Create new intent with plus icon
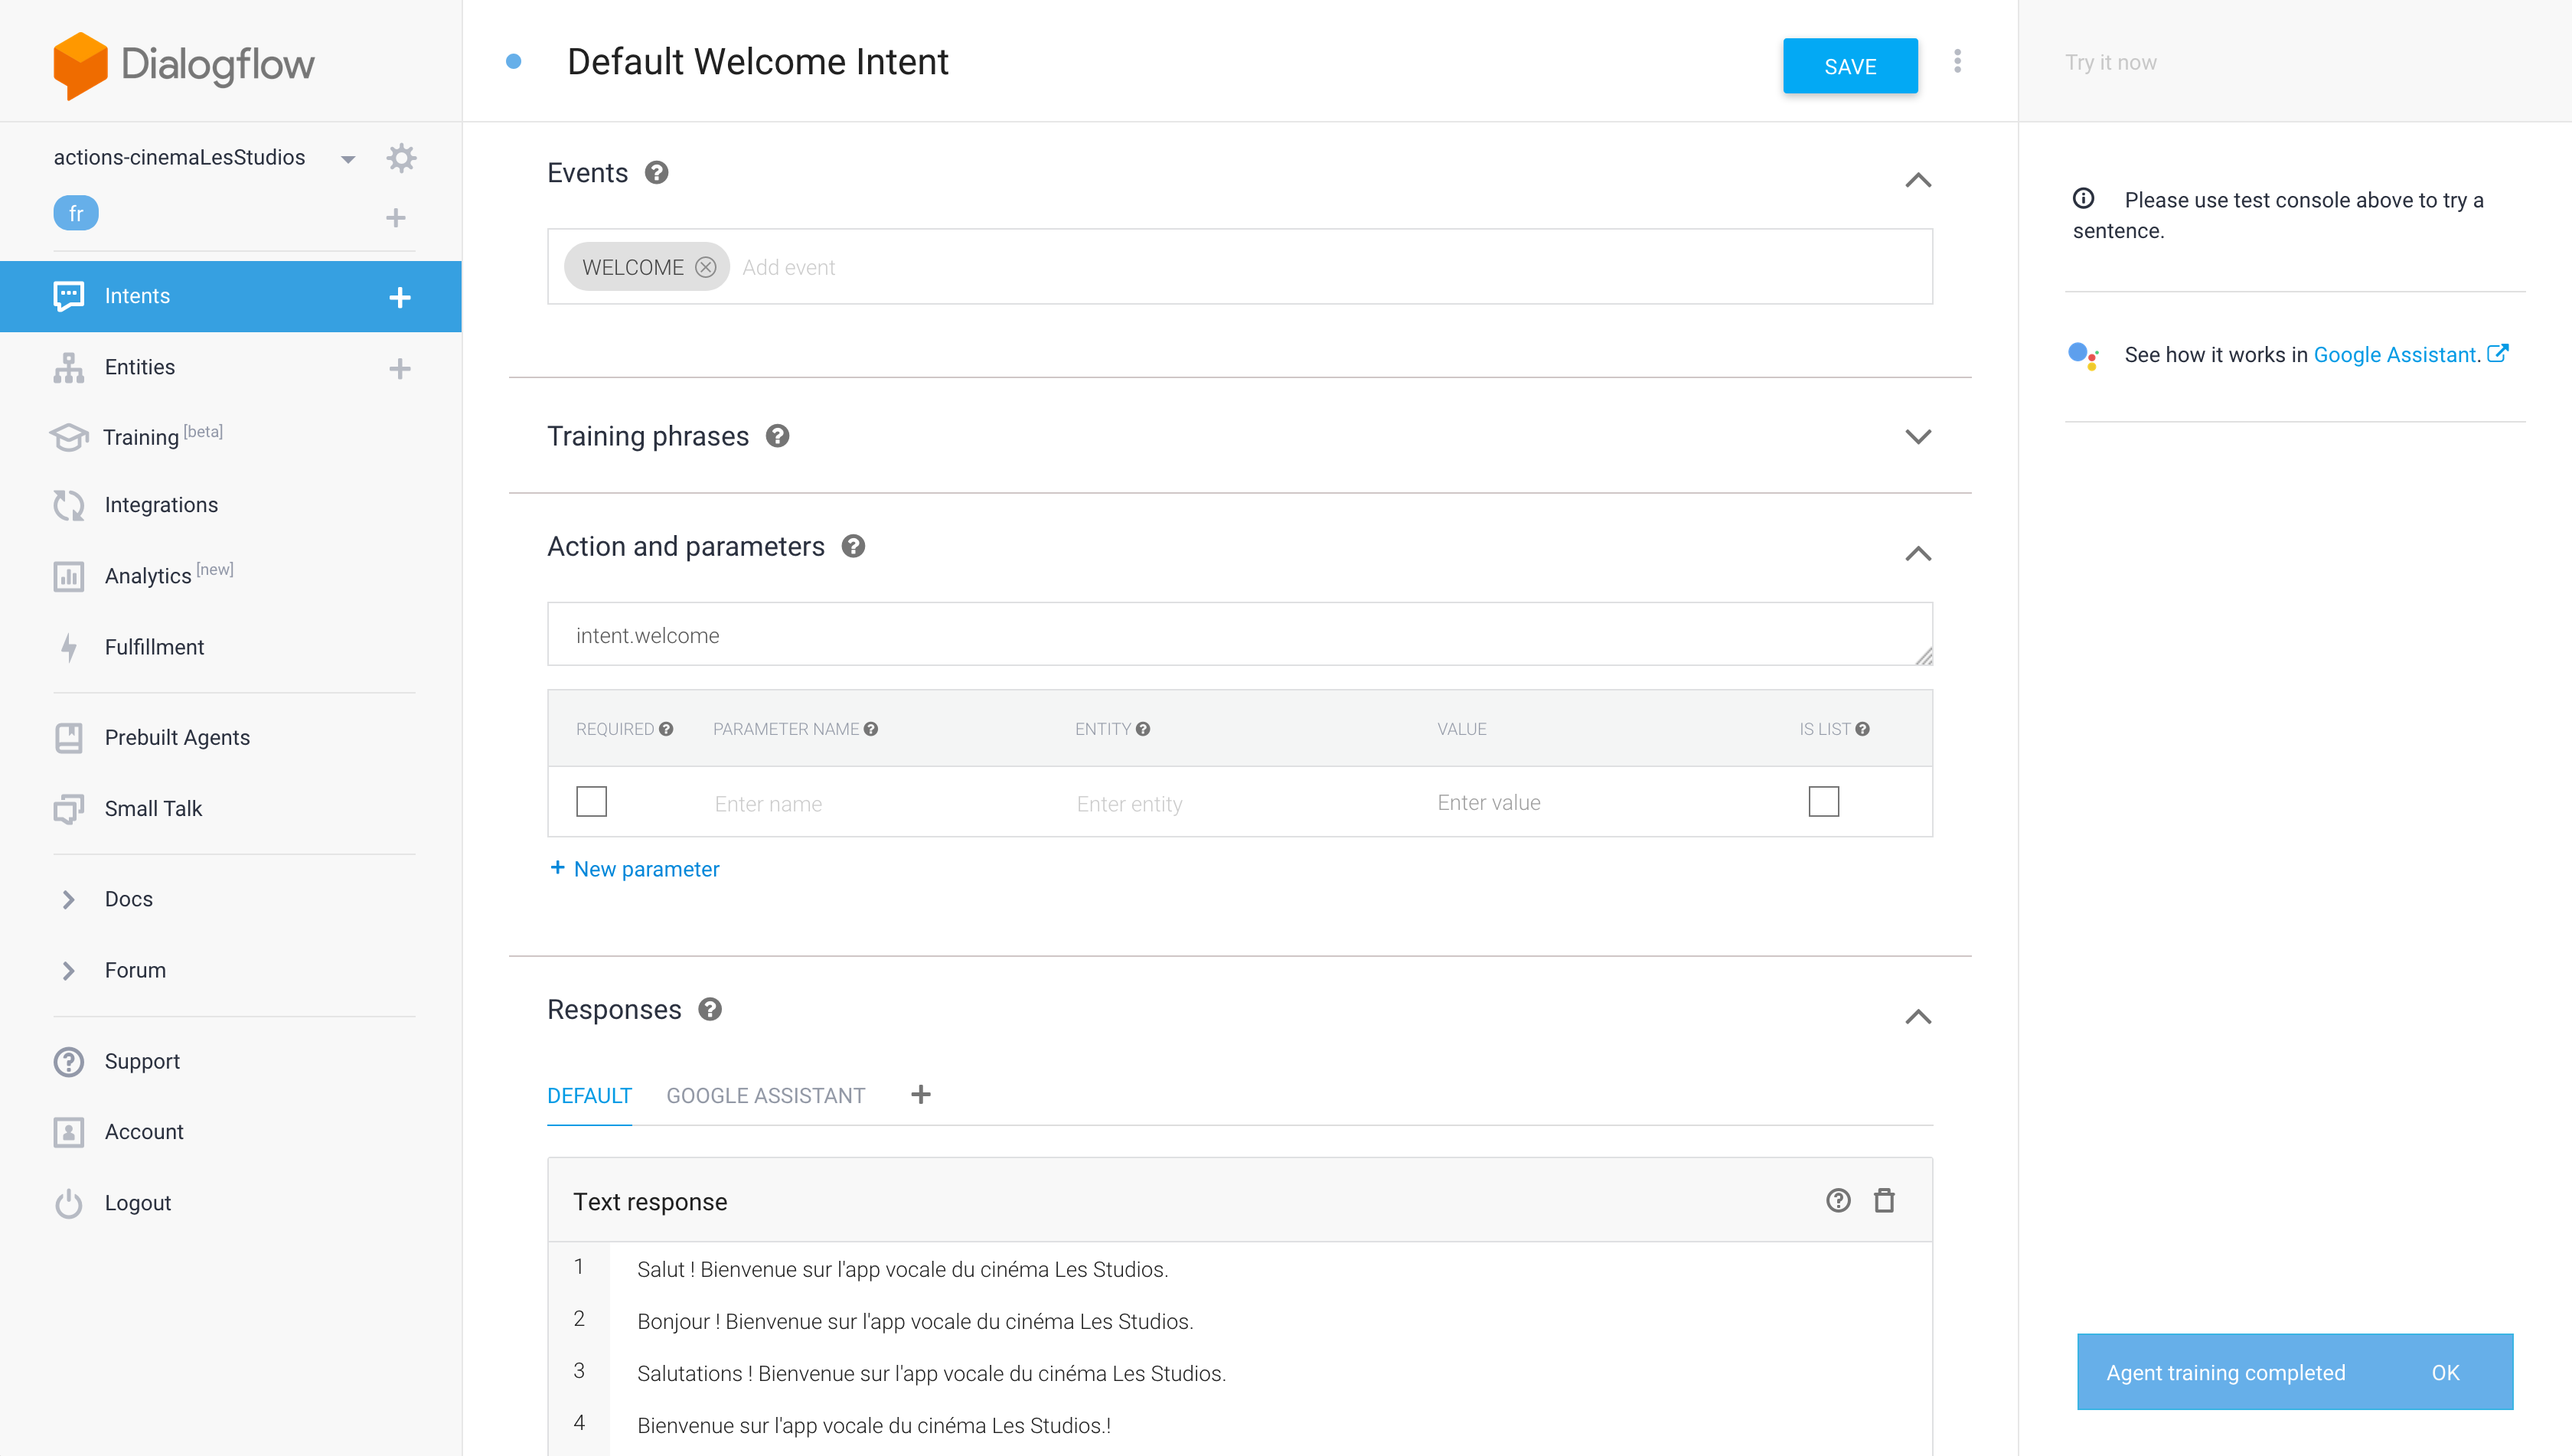The height and width of the screenshot is (1456, 2572). point(400,297)
